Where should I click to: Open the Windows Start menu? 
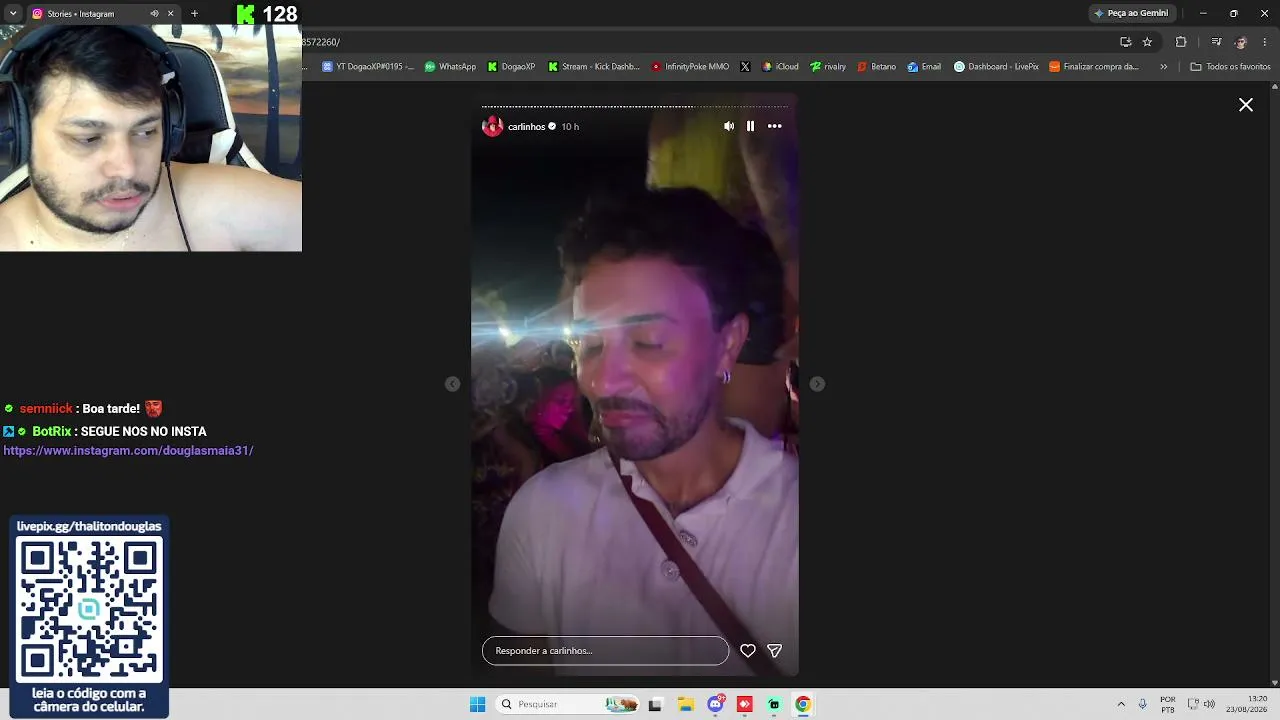477,704
